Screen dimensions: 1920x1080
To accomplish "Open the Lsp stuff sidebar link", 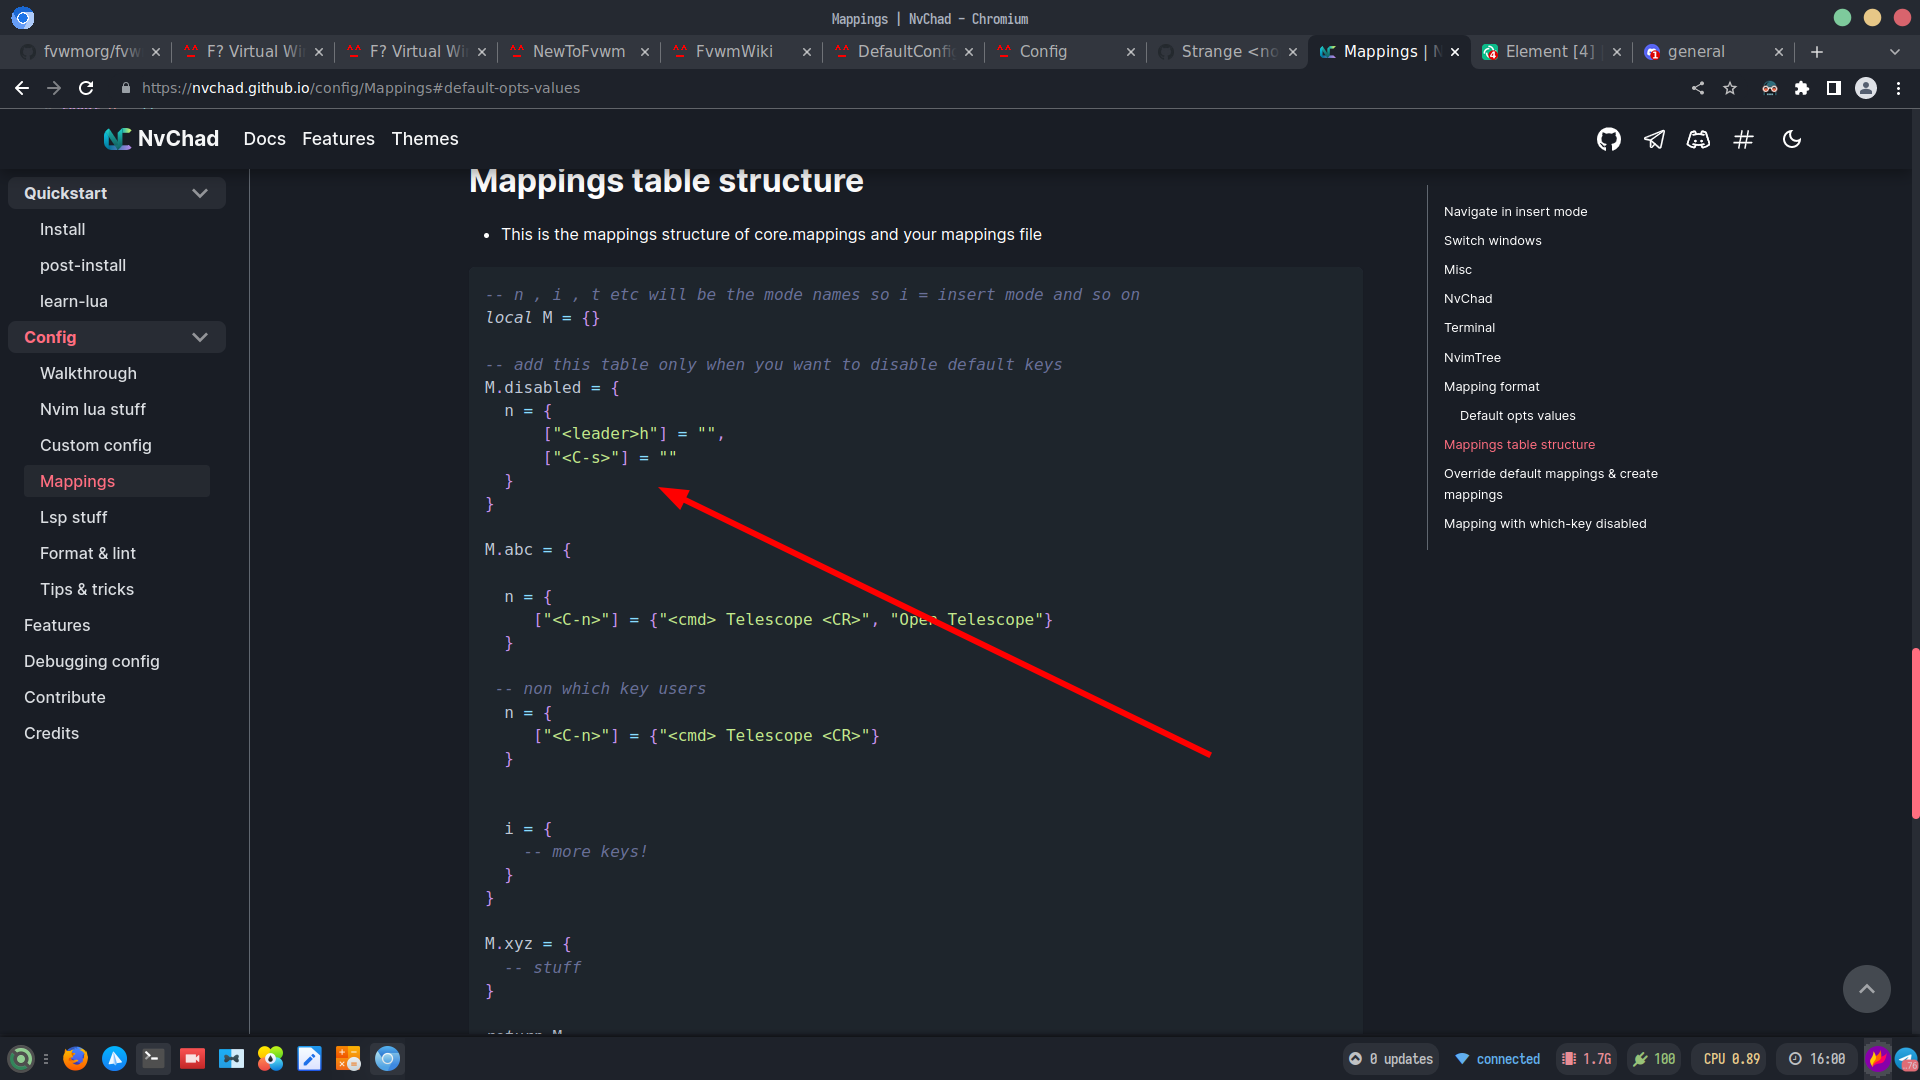I will (73, 517).
